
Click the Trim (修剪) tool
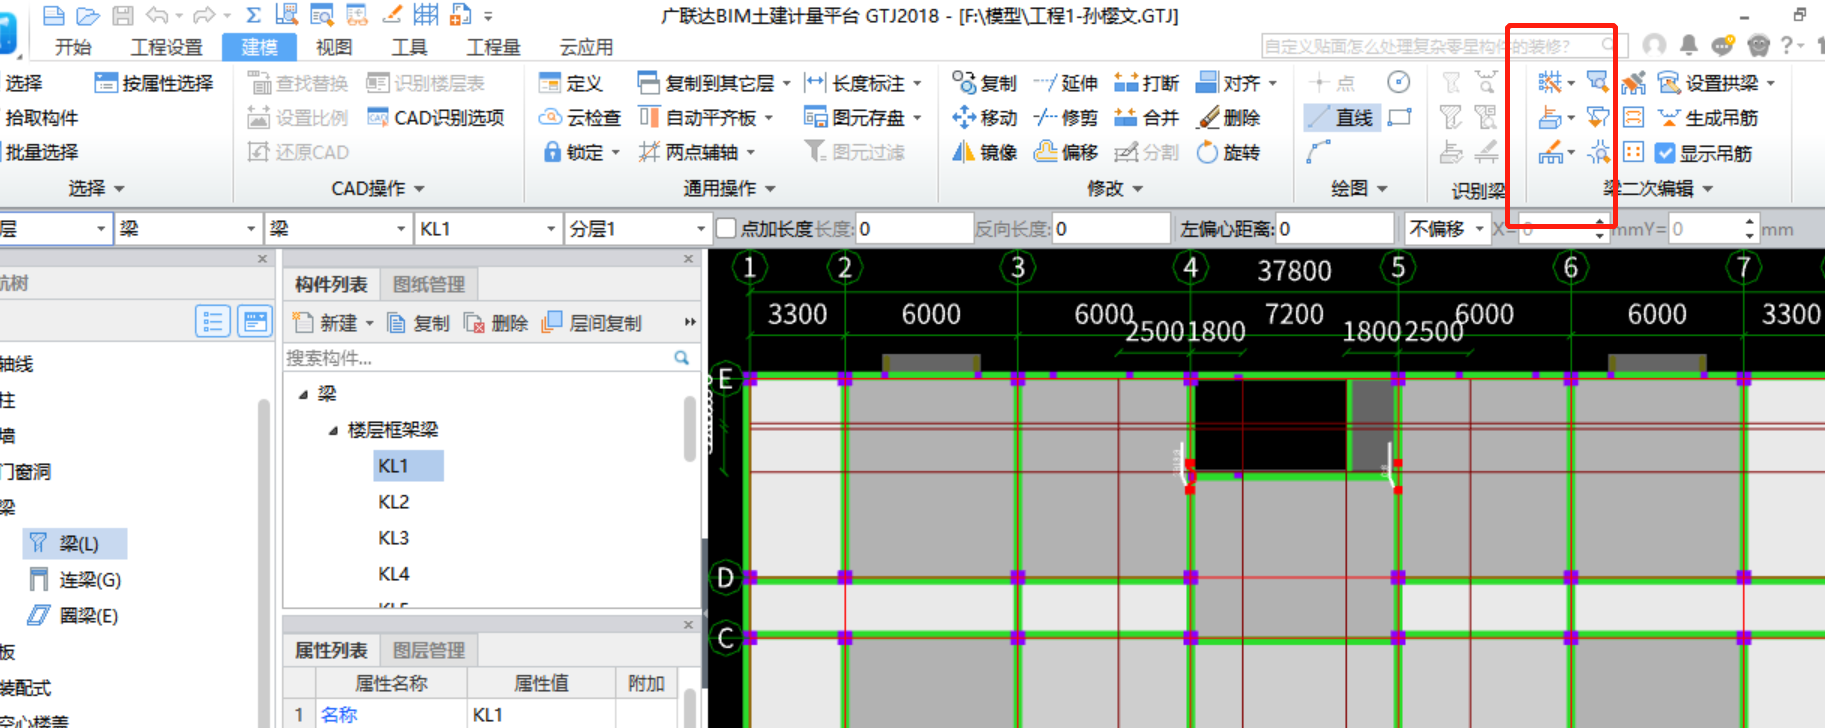[1065, 118]
